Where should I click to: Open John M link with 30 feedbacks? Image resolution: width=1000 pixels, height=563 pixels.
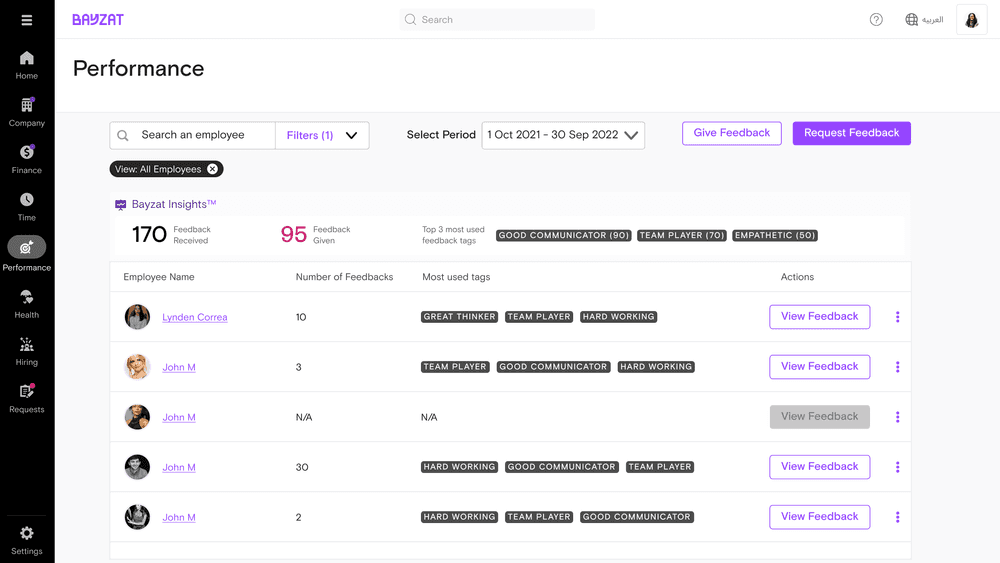(179, 467)
